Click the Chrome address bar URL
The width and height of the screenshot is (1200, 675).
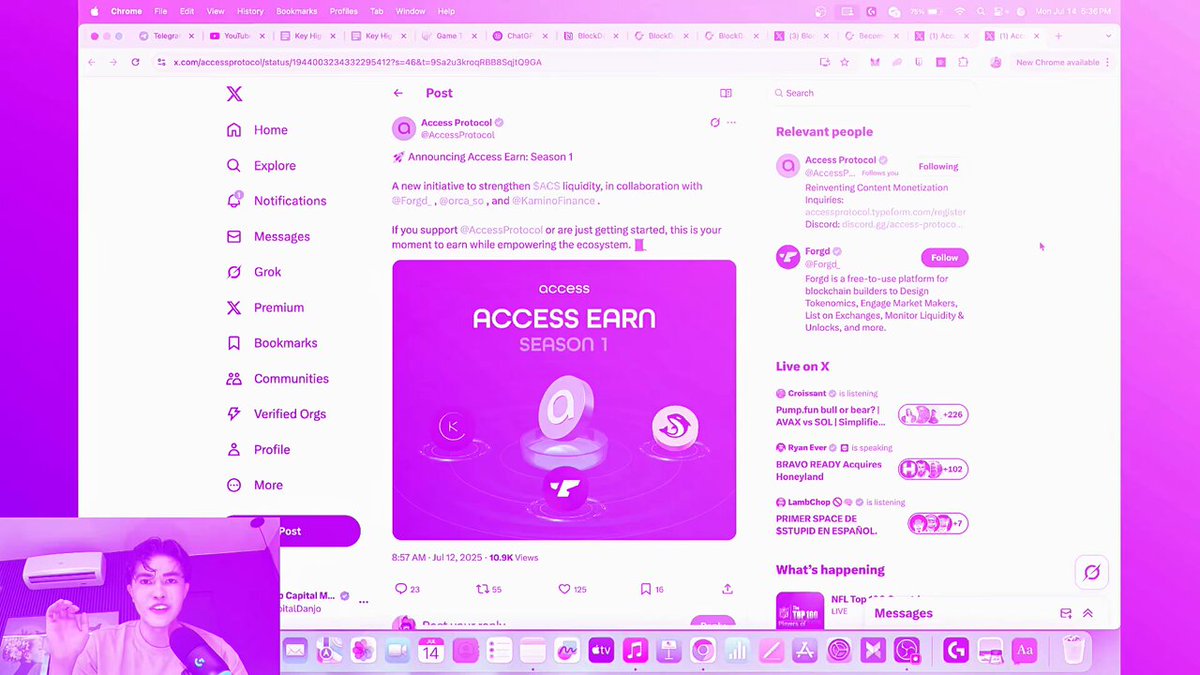357,62
